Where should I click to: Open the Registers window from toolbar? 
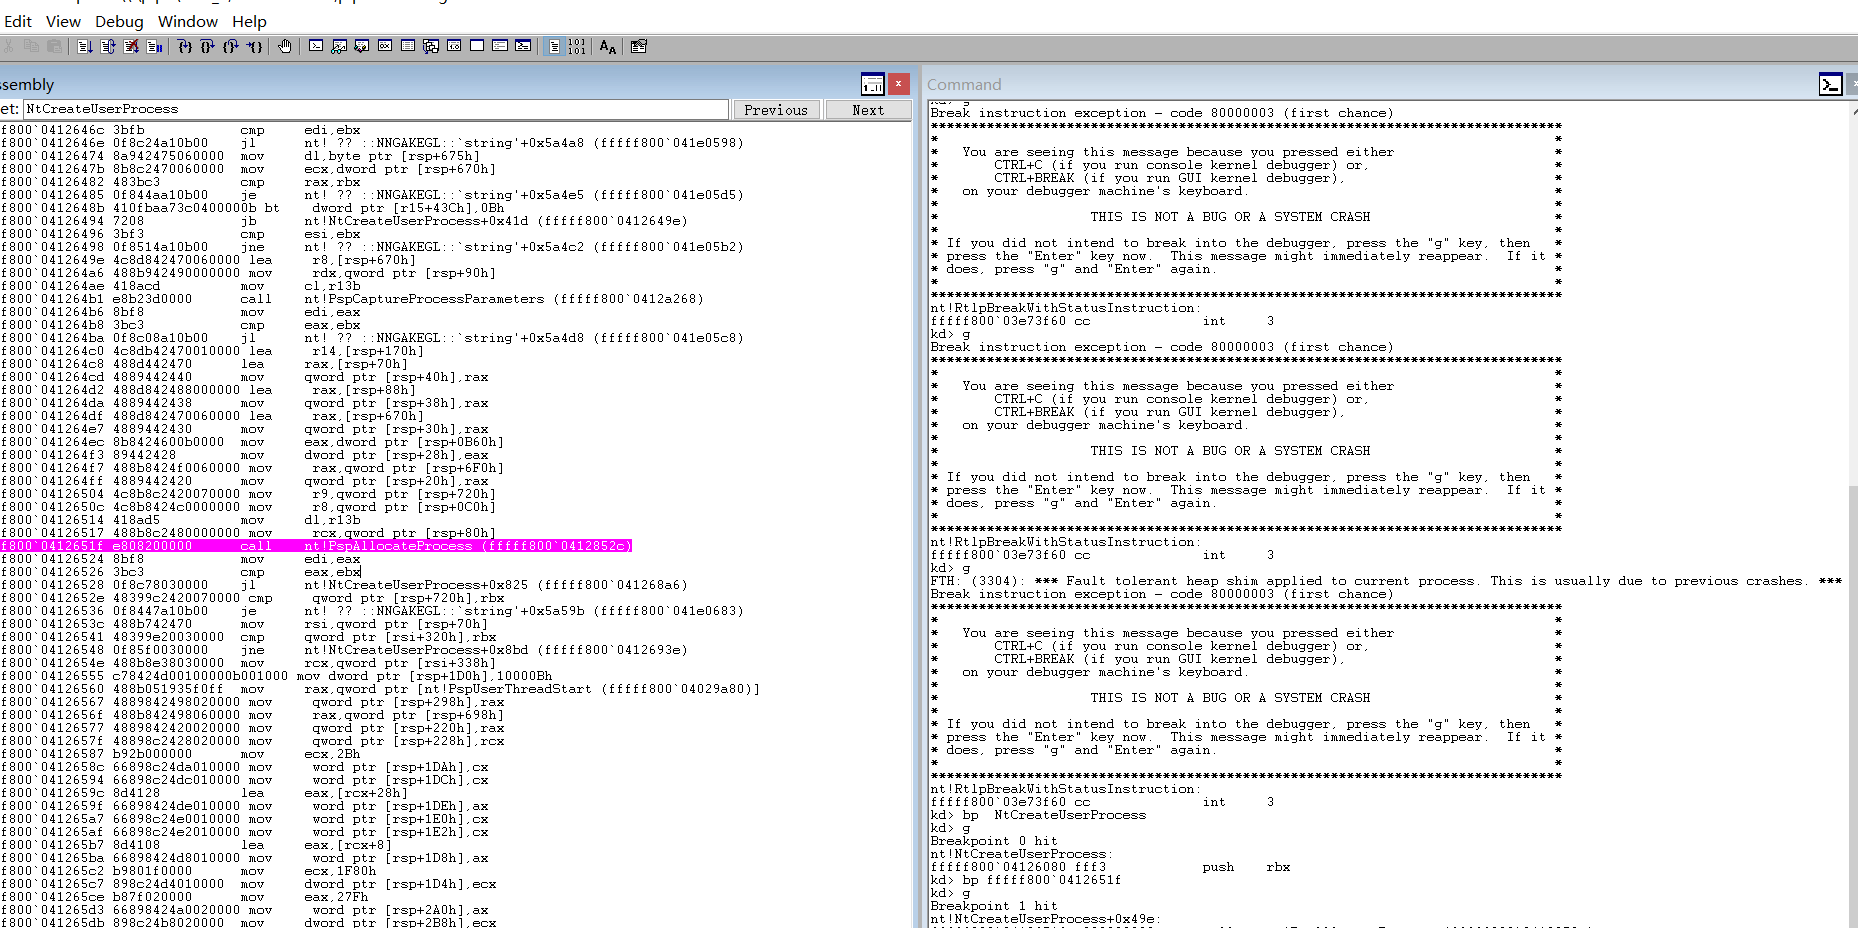(385, 46)
